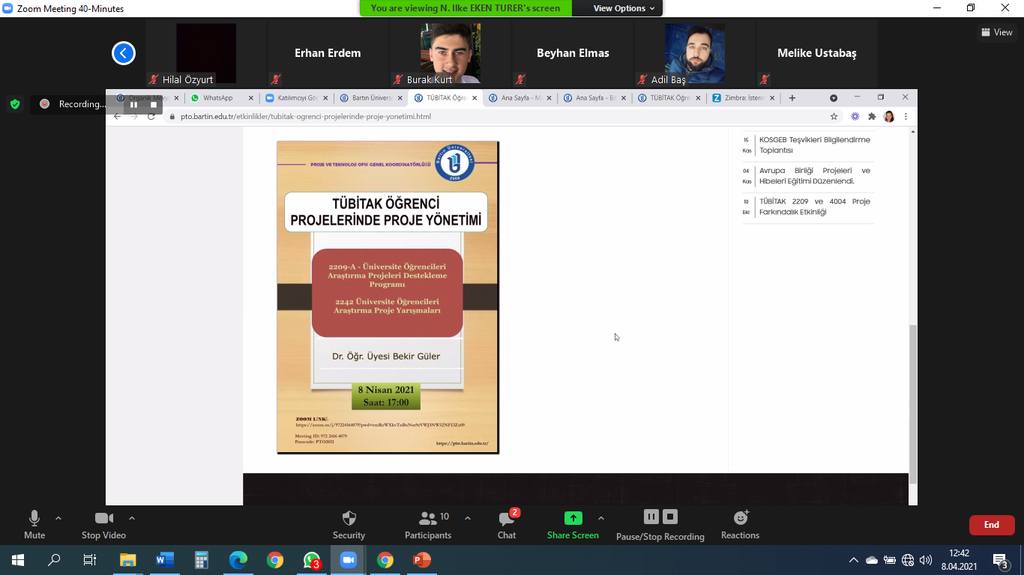
Task: Switch to last TÜBİTAK Öğrenci browser tab
Action: click(668, 97)
